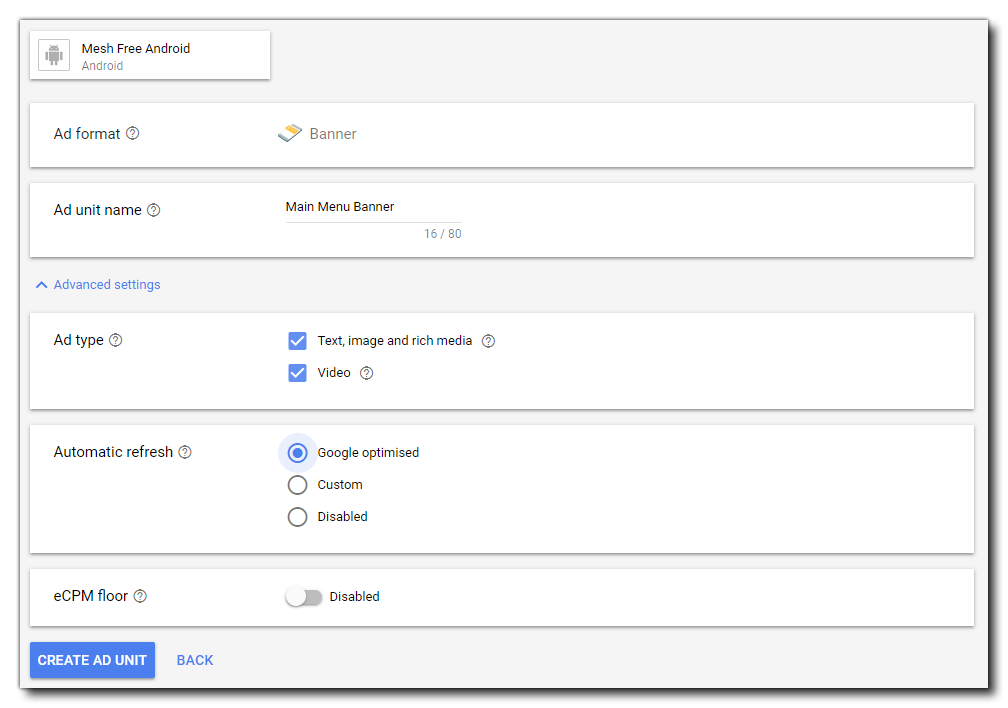Click the help icon next to Video
Viewport: 1008px width, 708px height.
[x=366, y=373]
